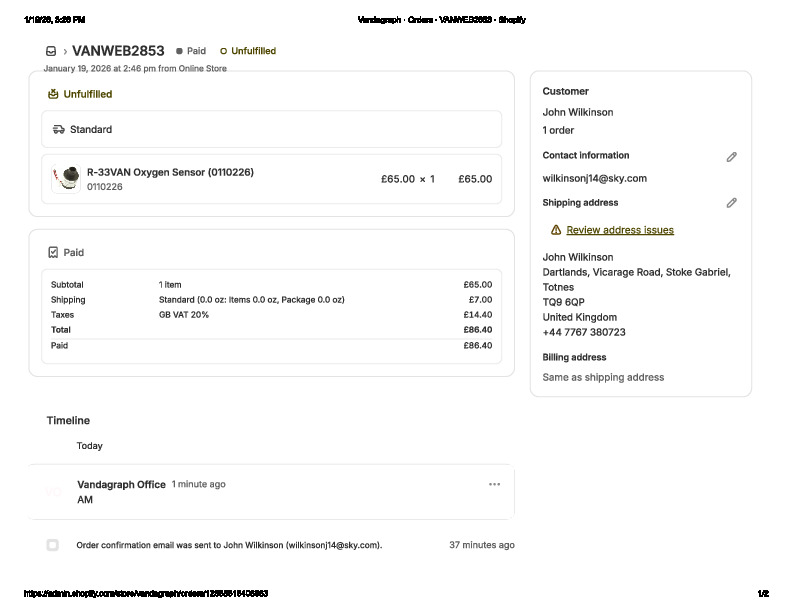The width and height of the screenshot is (792, 612).
Task: Click the Unfulfilled status badge in header
Action: click(x=248, y=51)
